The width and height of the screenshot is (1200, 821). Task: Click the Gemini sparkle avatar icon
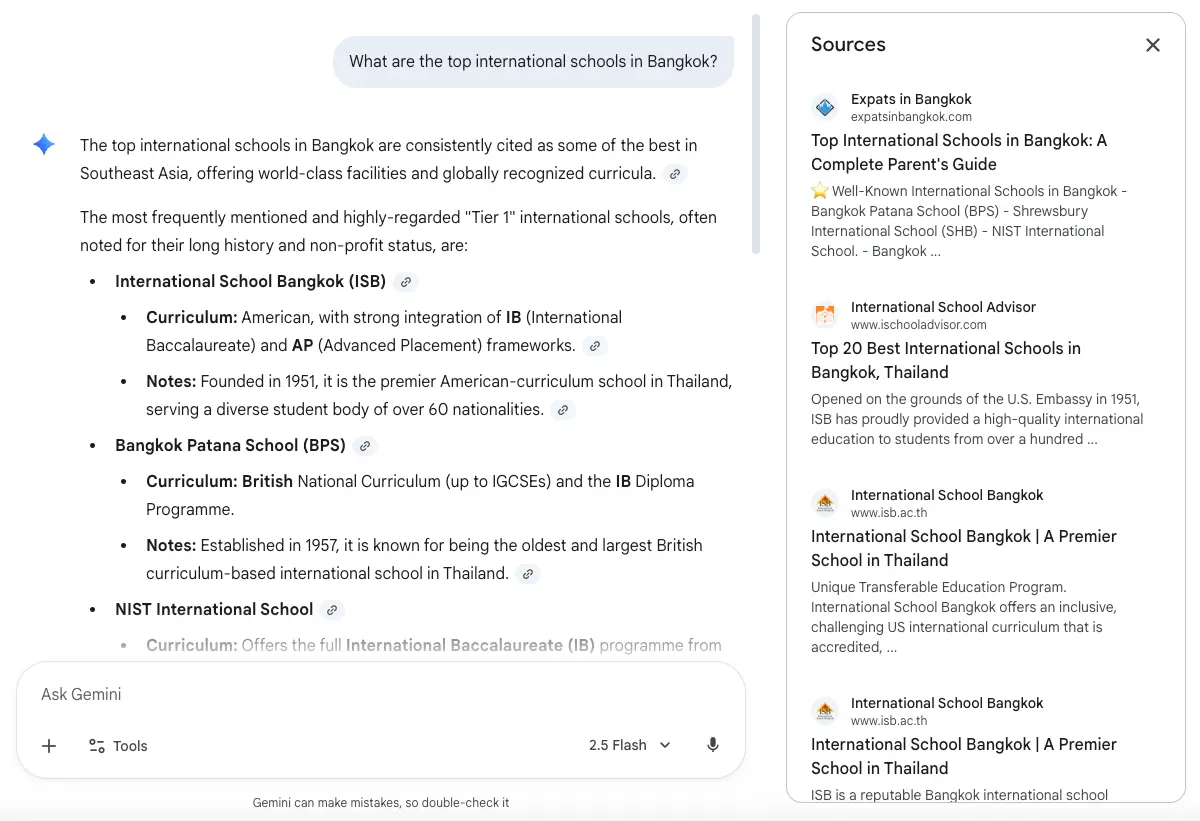tap(44, 144)
